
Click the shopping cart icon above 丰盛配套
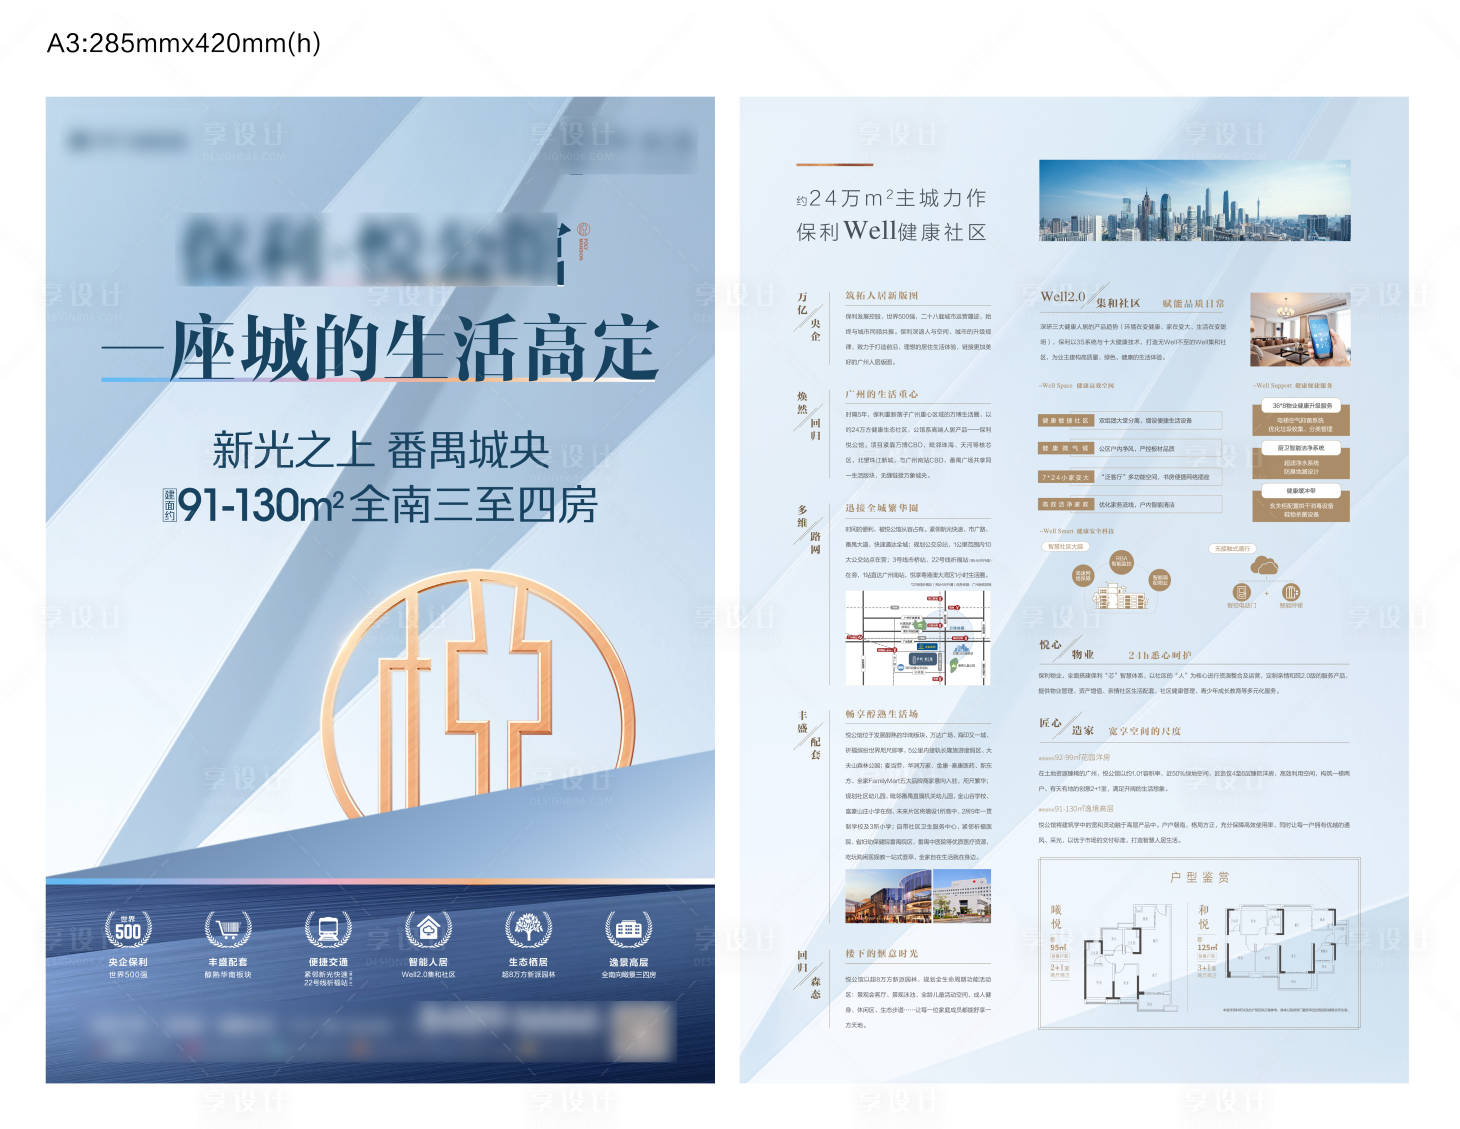click(228, 929)
